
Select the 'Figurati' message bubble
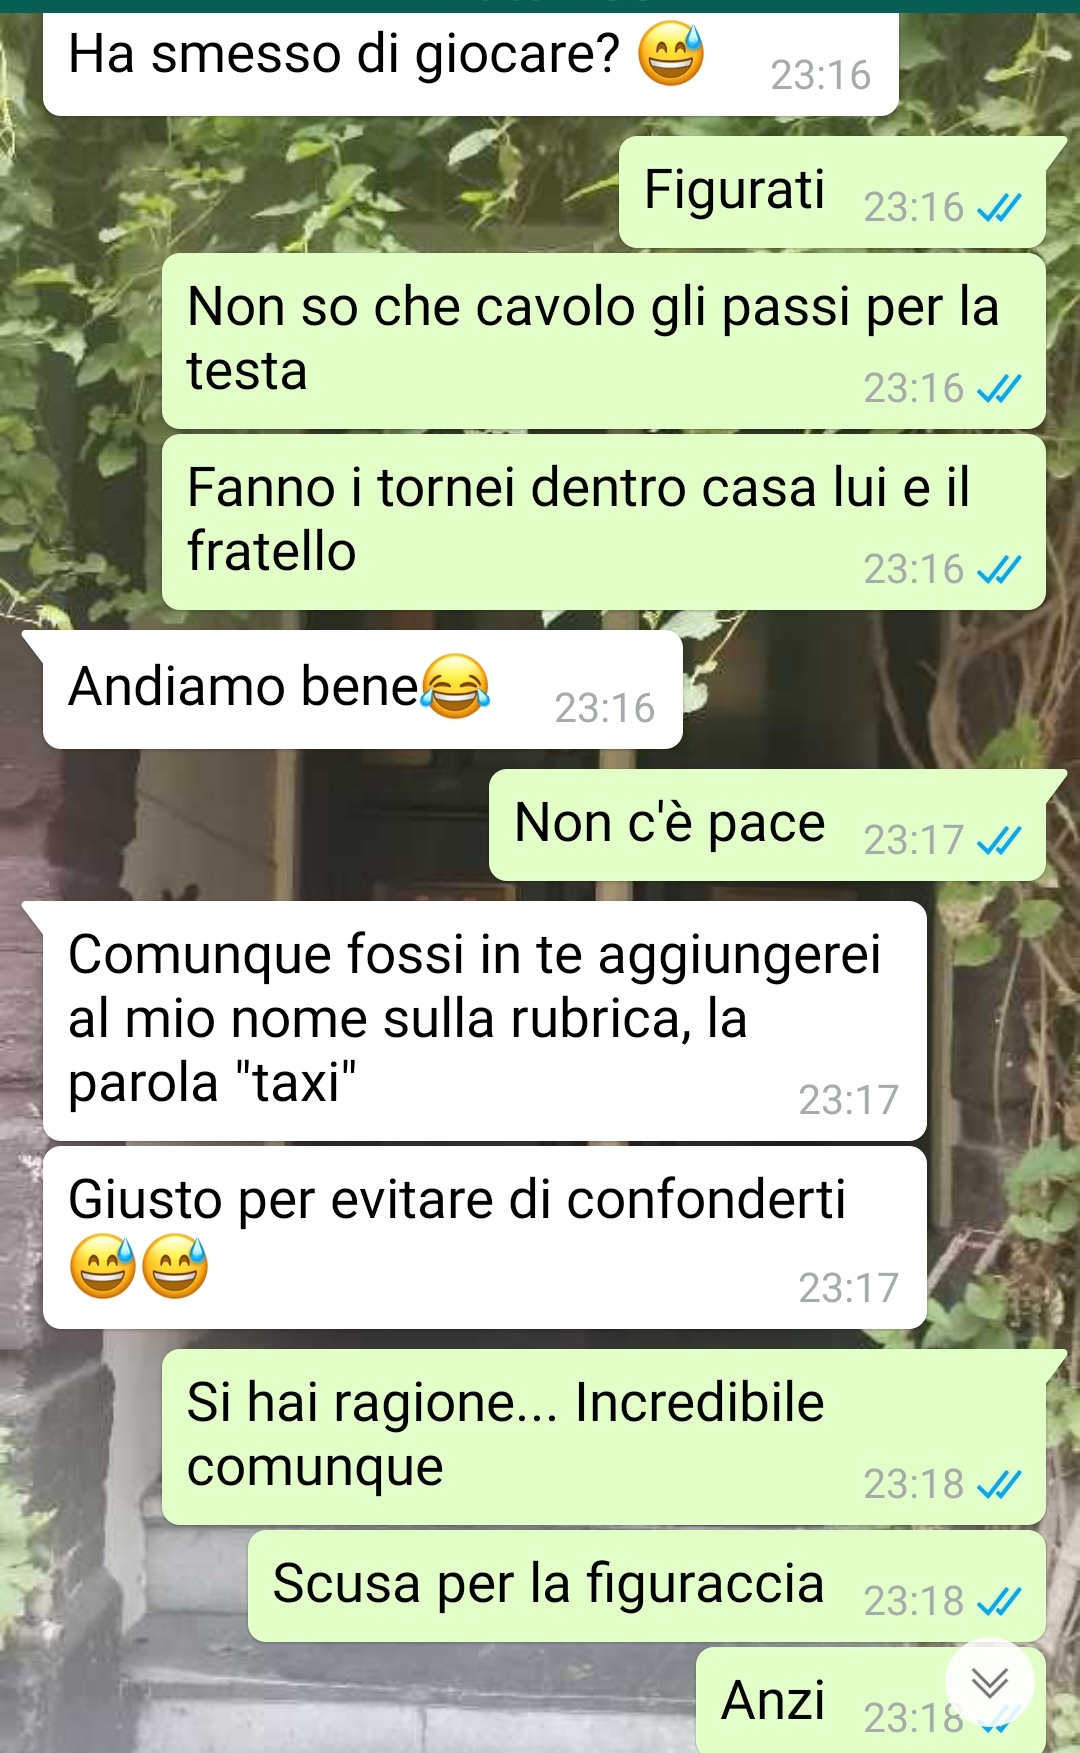pos(832,192)
